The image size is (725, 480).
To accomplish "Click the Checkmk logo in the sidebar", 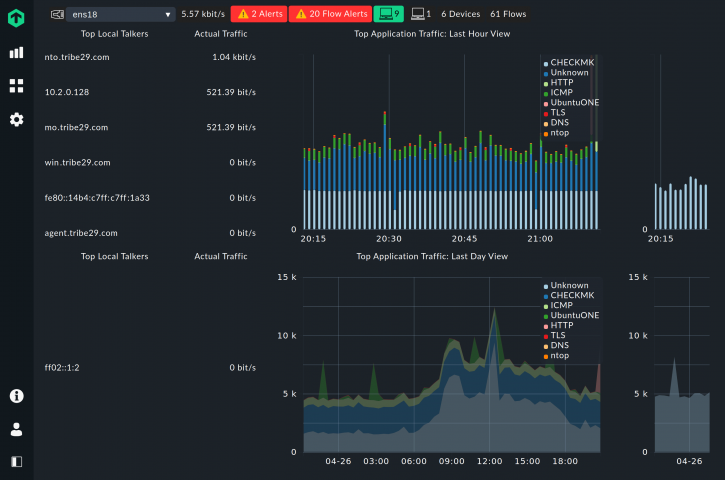I will [x=16, y=17].
